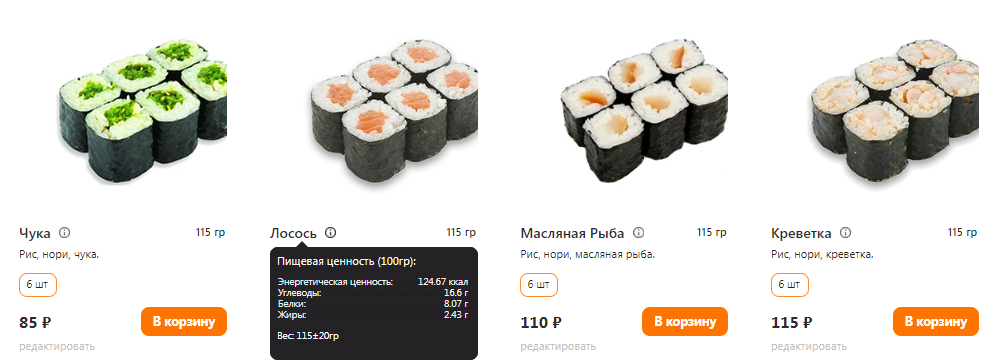Screen dimensions: 999x364
Task: Click редактировать link under Креветка
Action: 809,347
